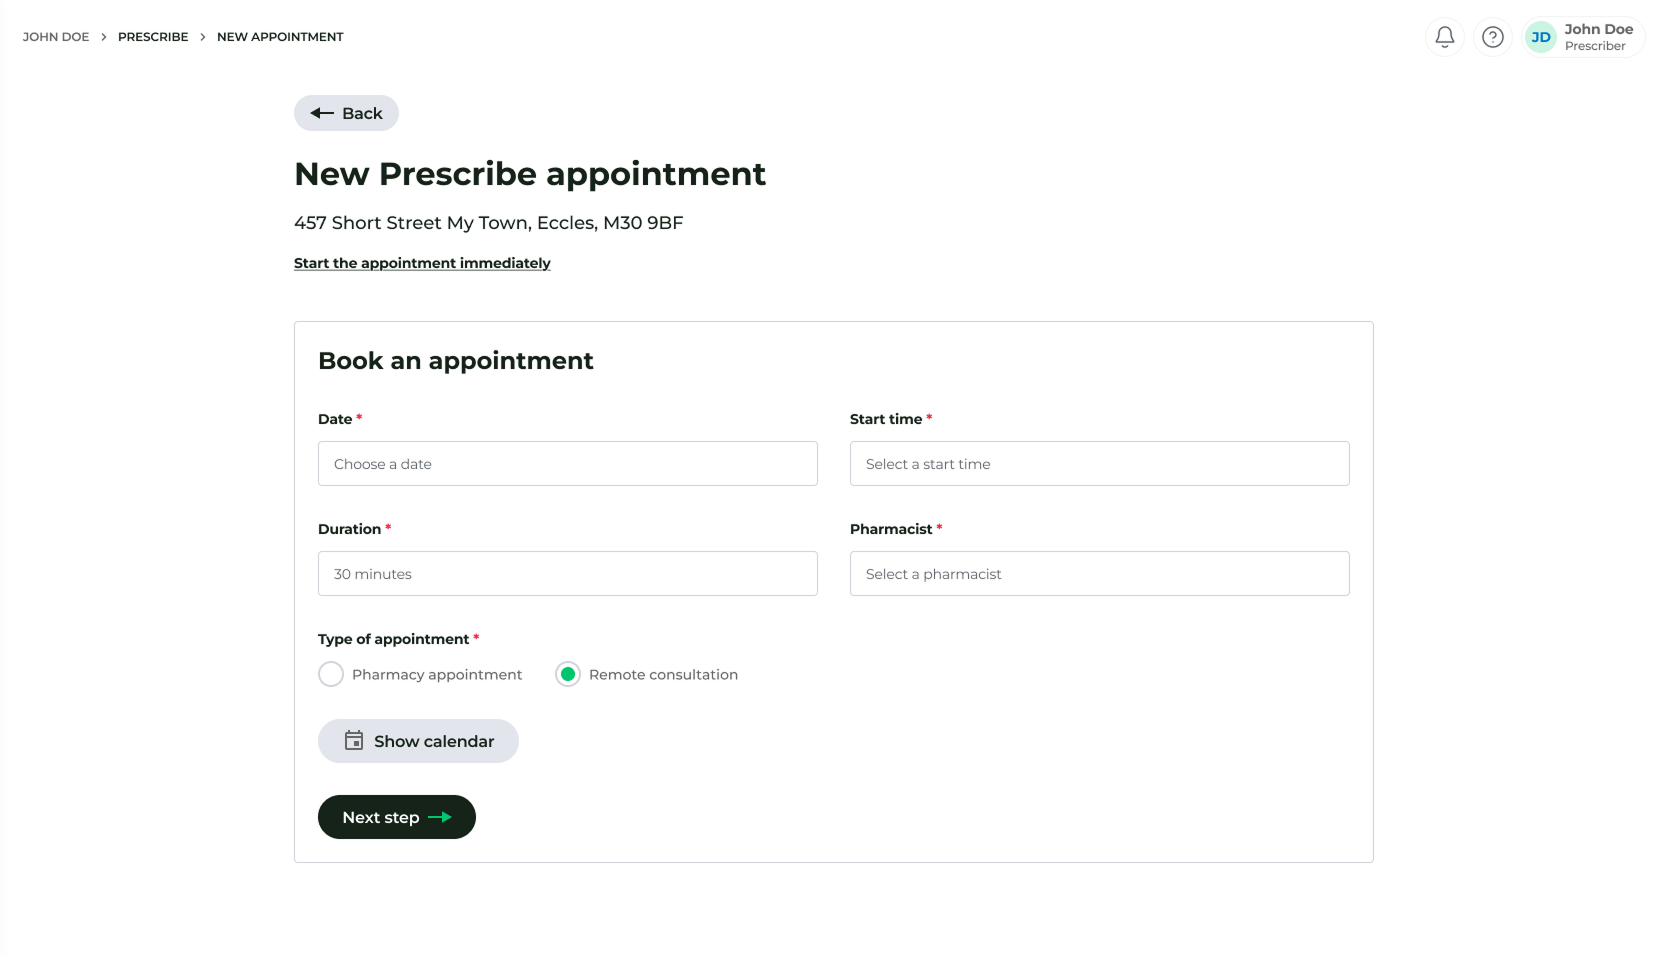Image resolution: width=1678 pixels, height=956 pixels.
Task: Go to the John Doe breadcrumb
Action: pyautogui.click(x=56, y=37)
